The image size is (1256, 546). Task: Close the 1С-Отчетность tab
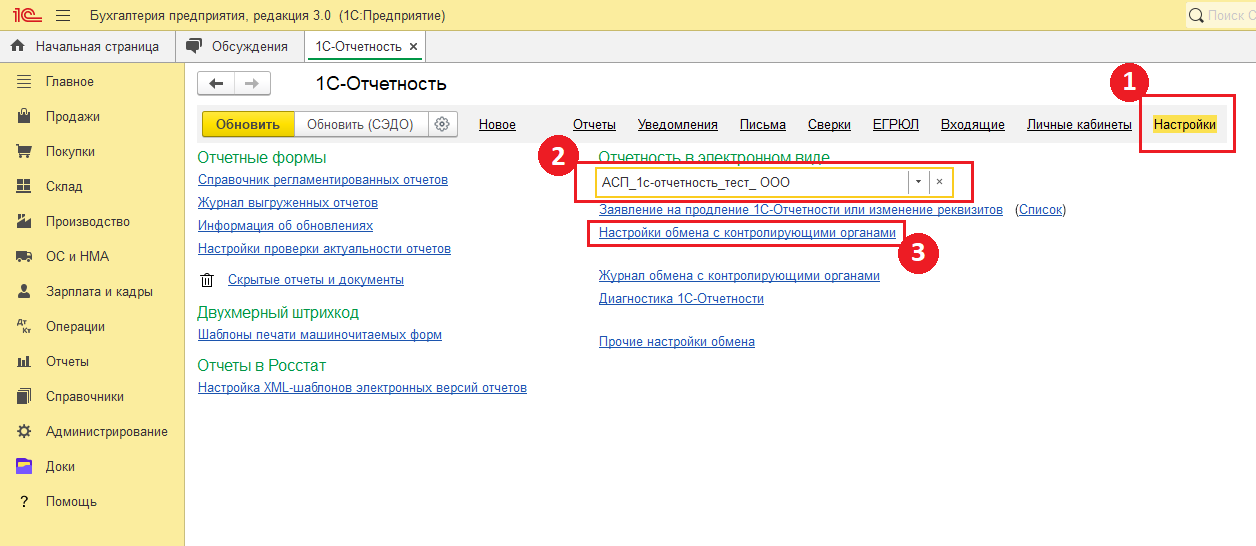[413, 47]
